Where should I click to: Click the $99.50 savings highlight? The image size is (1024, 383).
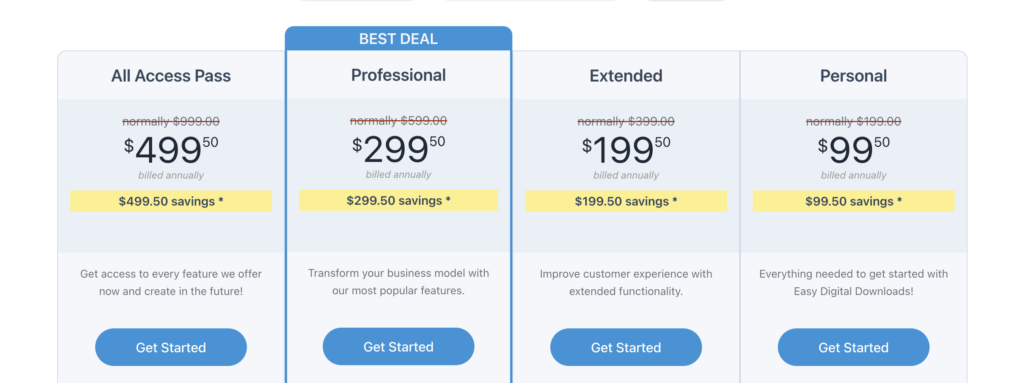854,201
